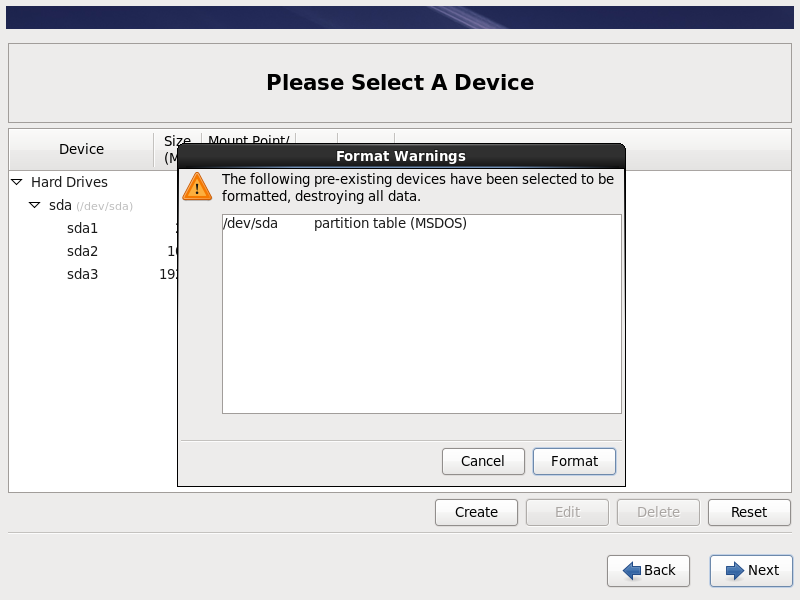Proceed with the Next arrow button

tap(751, 570)
